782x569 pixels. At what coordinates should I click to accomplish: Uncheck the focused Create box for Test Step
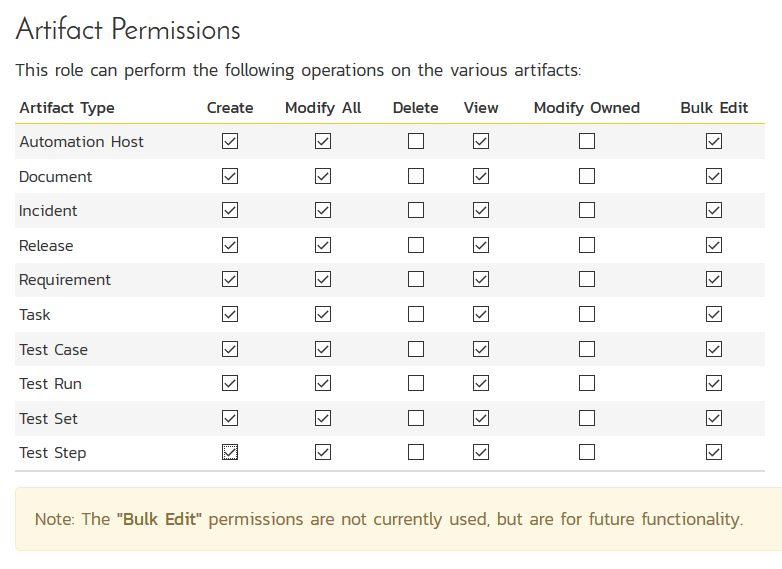coord(230,452)
